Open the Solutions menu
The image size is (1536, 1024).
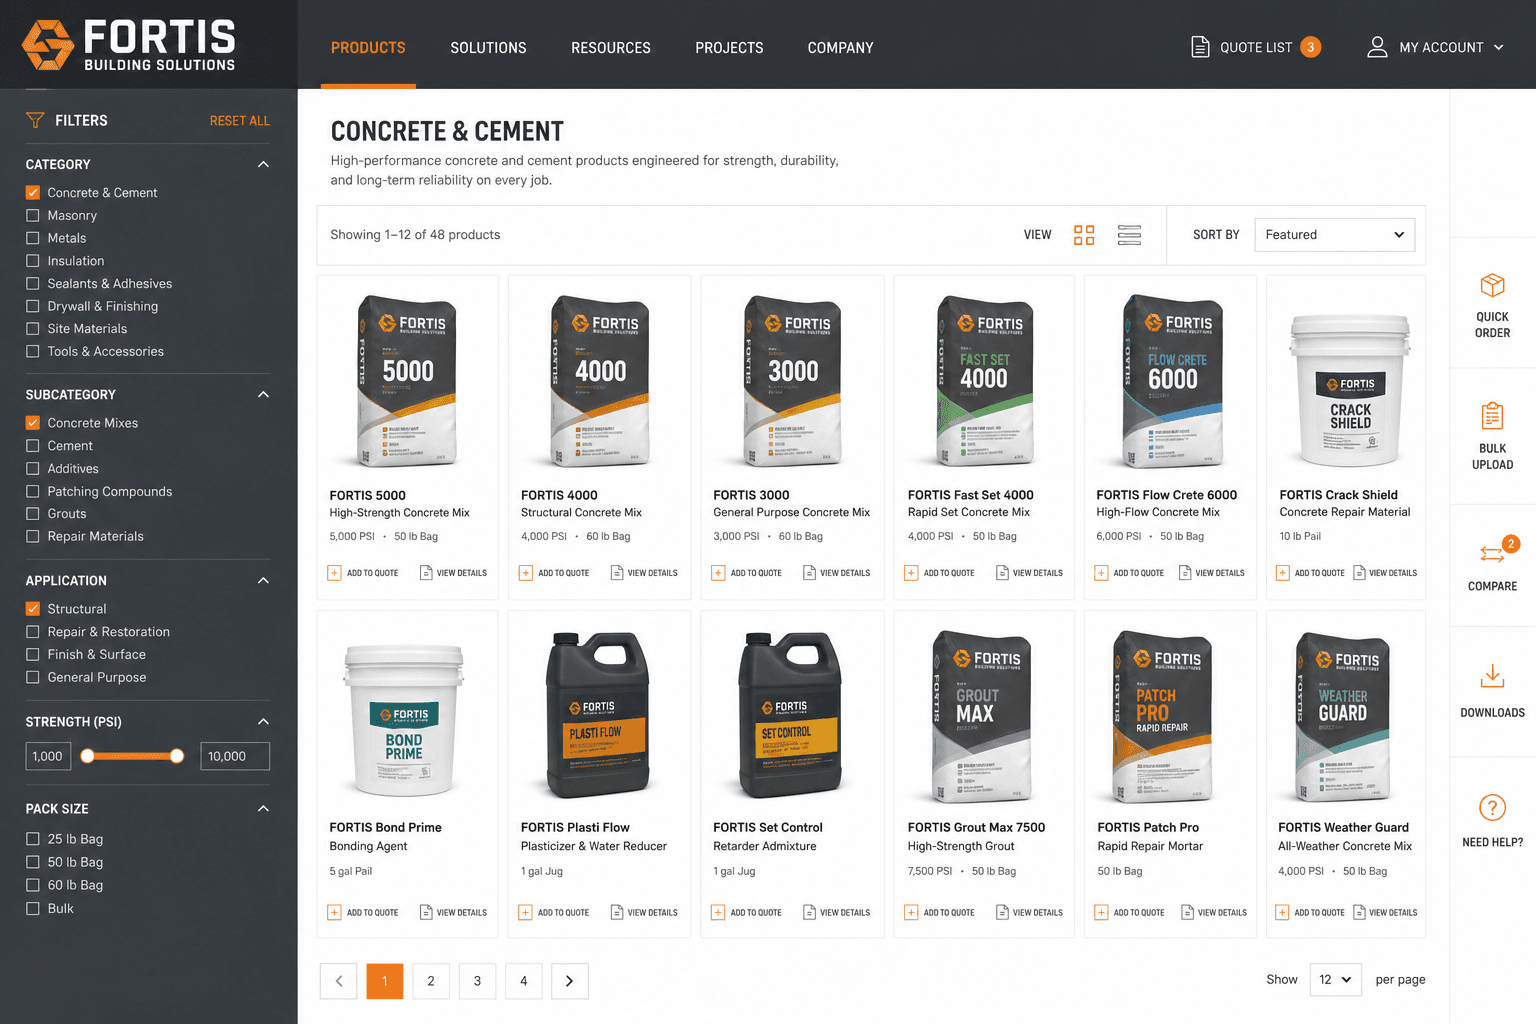[x=488, y=48]
